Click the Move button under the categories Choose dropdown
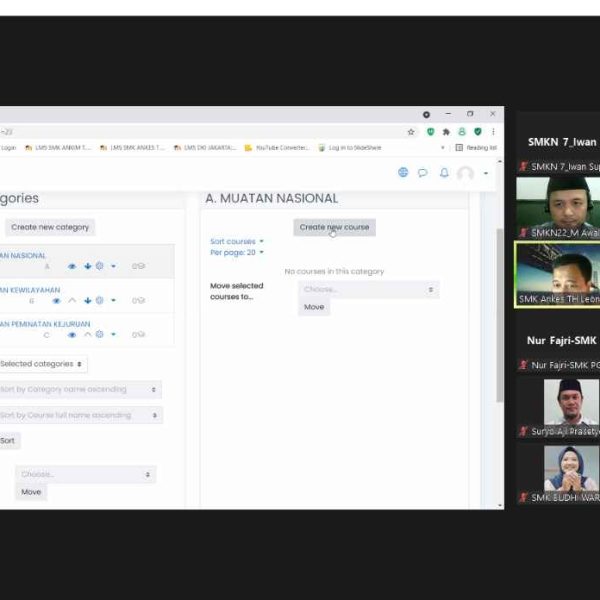Viewport: 600px width, 600px height. pyautogui.click(x=31, y=492)
